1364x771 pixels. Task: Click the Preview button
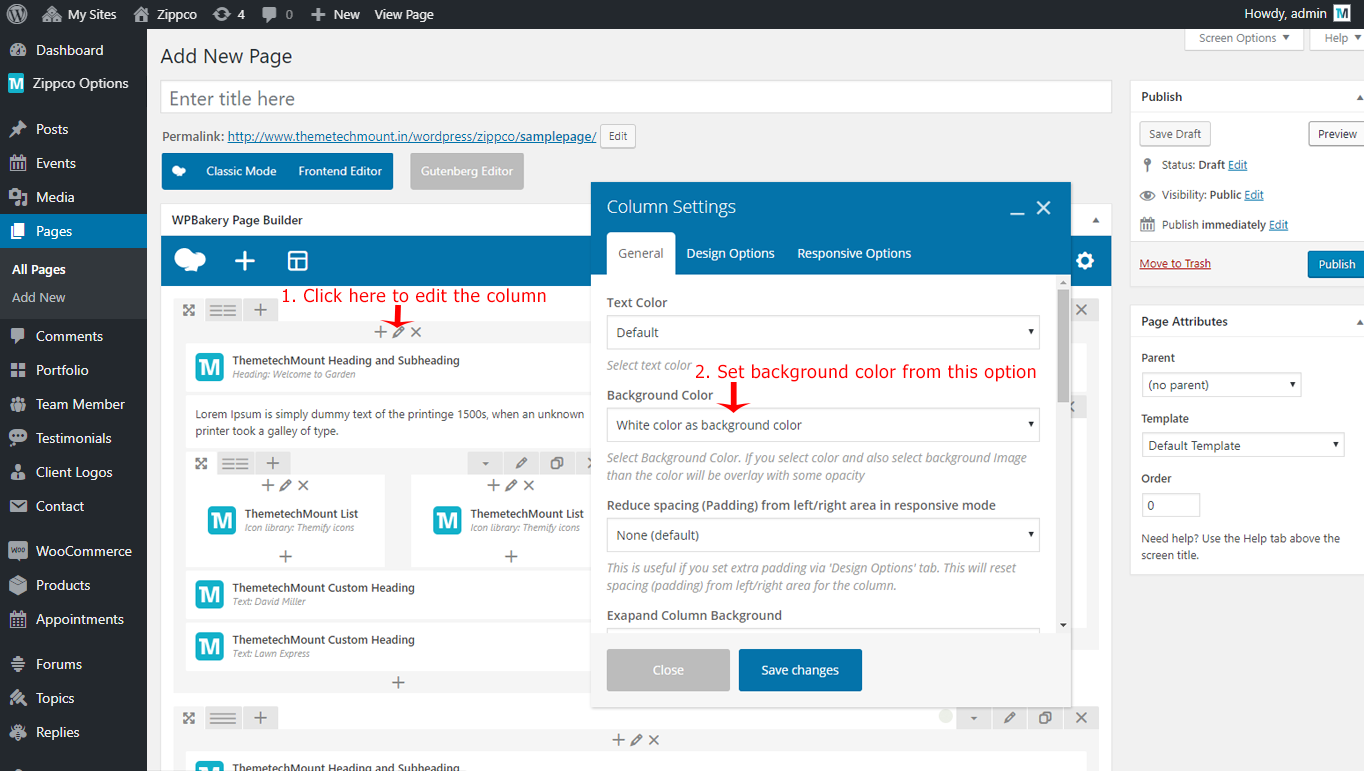1336,134
